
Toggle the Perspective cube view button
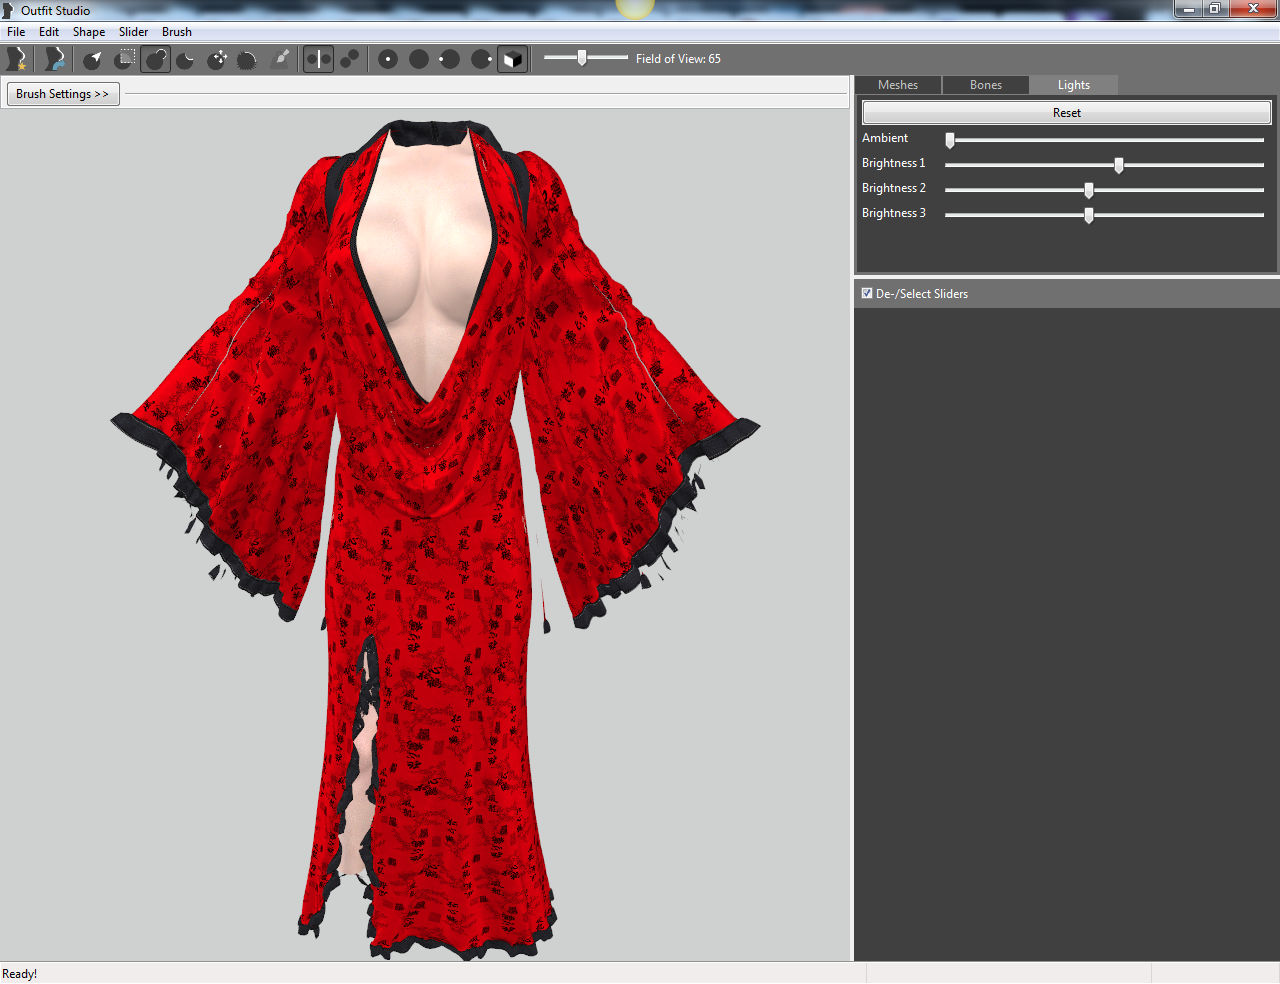(x=512, y=59)
